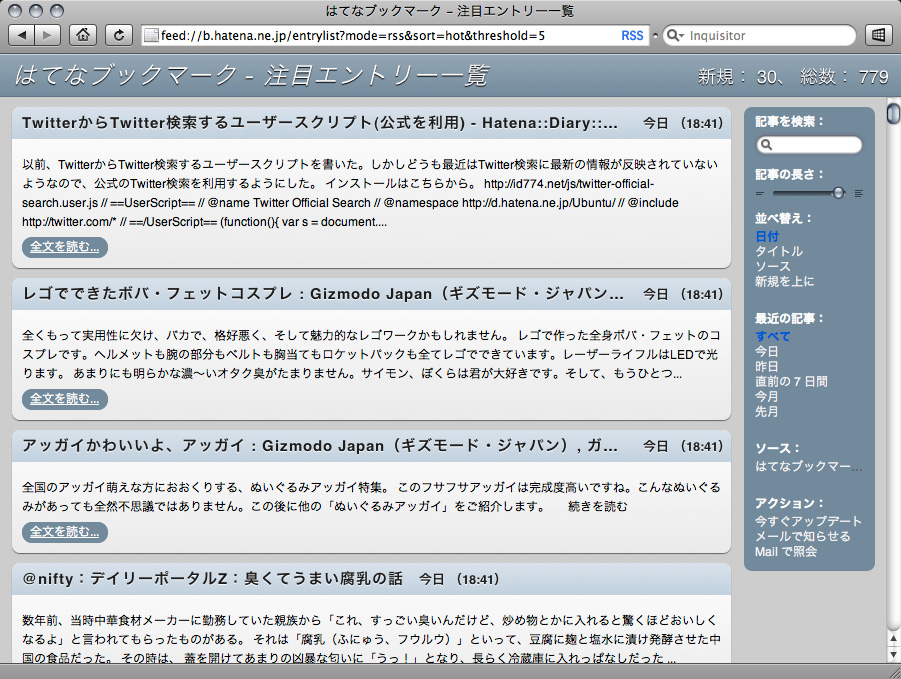Click the magnifier icon in the article search box

point(766,145)
